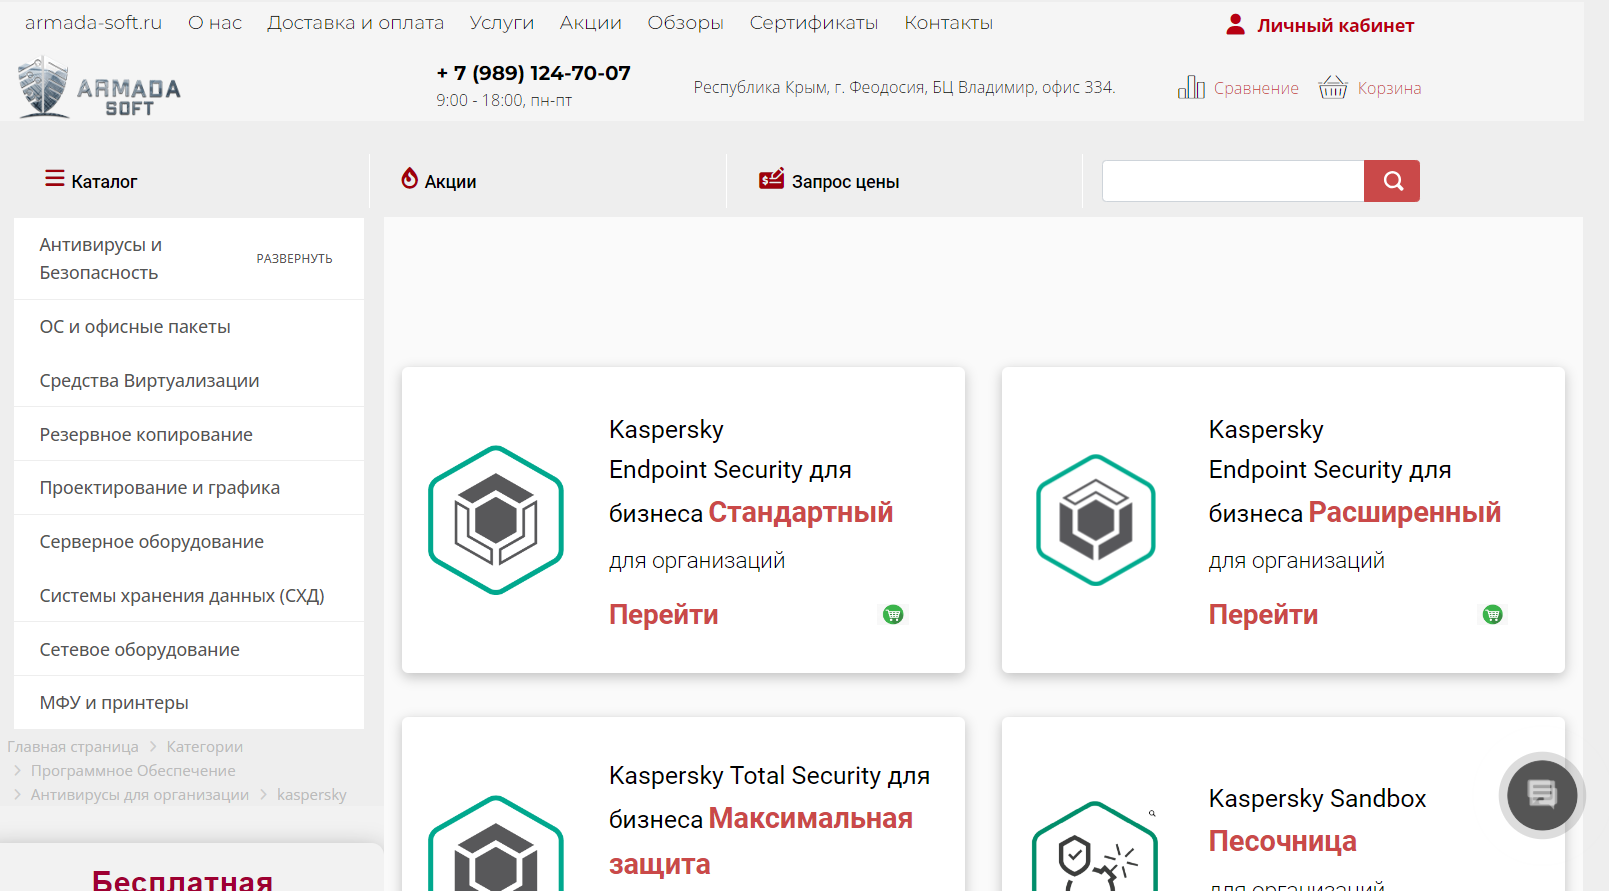
Task: Click Запрос цены button
Action: (845, 181)
